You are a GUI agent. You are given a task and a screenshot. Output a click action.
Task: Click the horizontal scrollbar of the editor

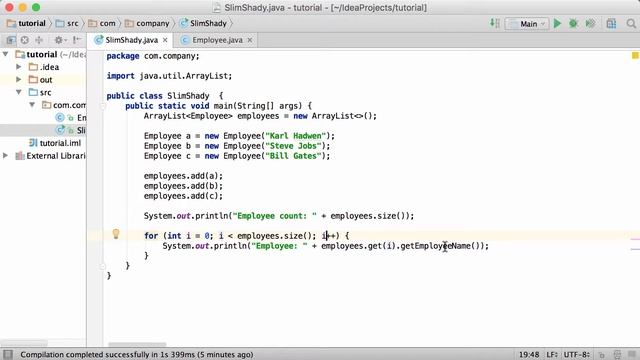pyautogui.click(x=137, y=344)
